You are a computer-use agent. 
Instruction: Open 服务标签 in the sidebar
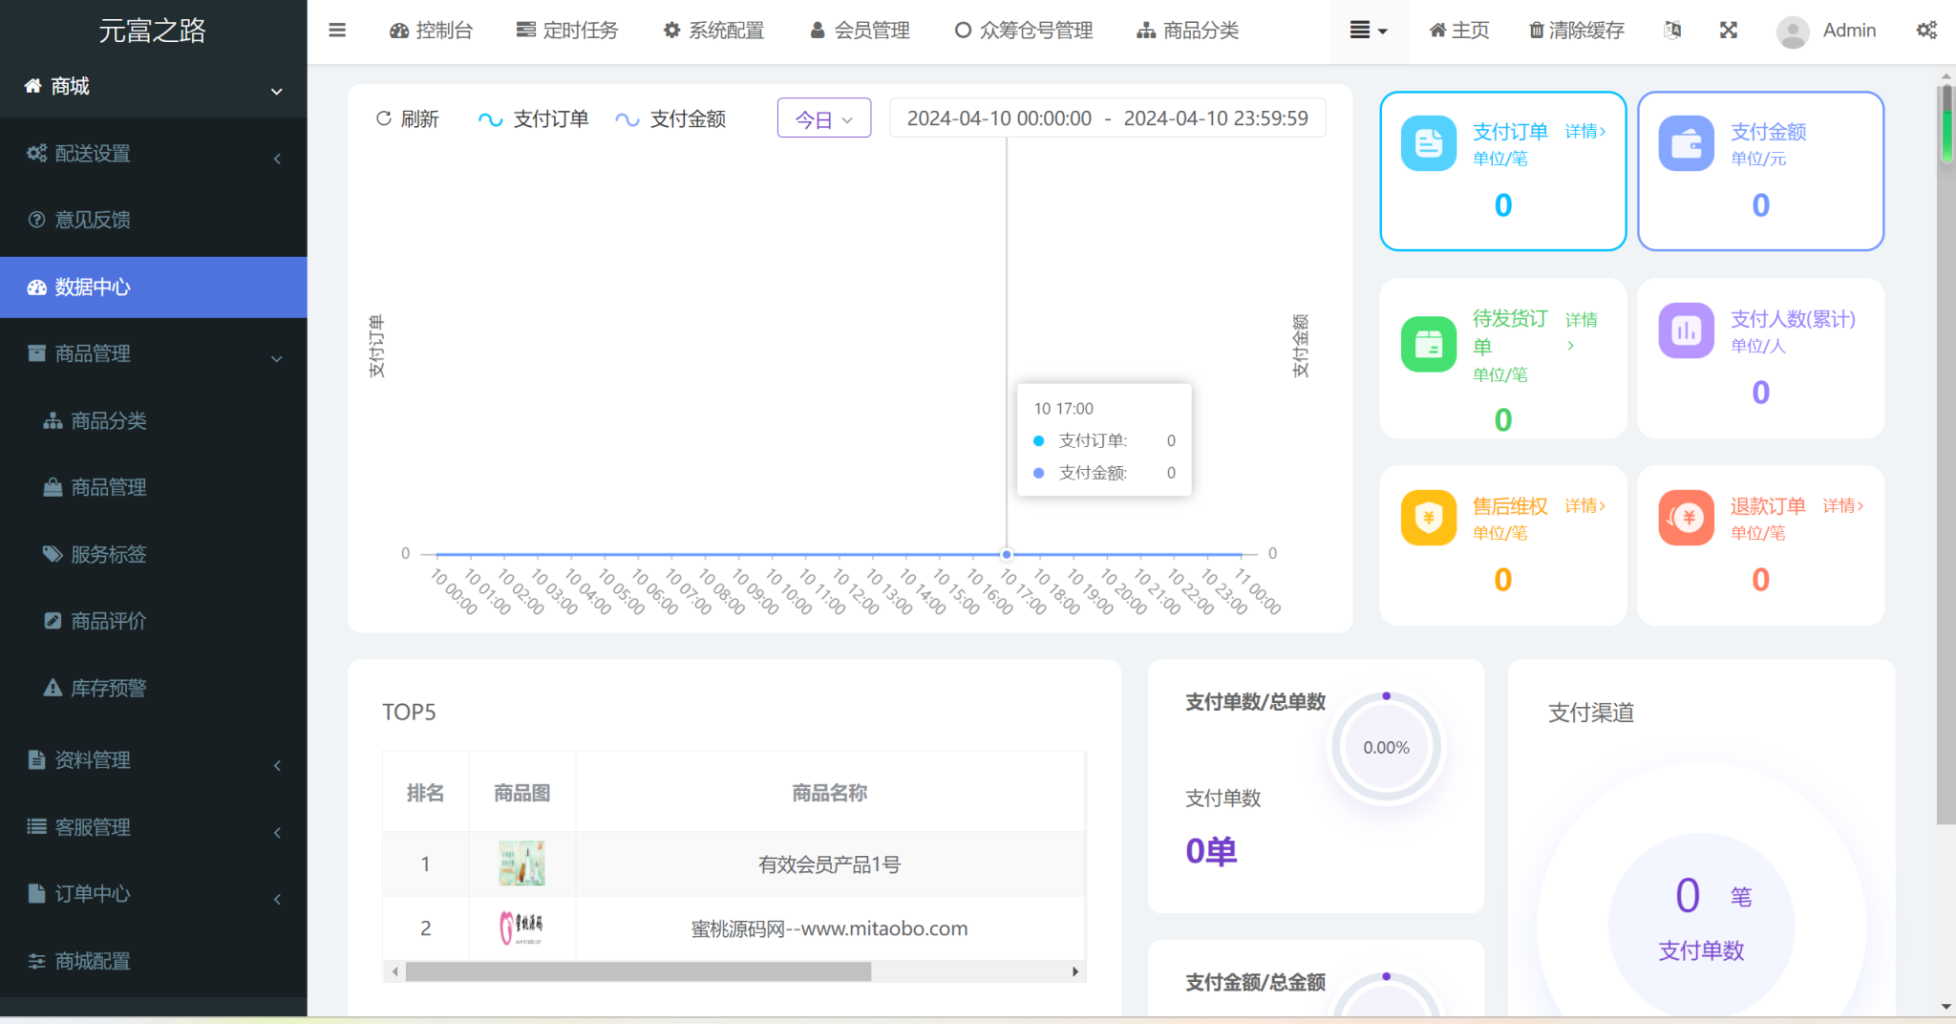(x=108, y=554)
